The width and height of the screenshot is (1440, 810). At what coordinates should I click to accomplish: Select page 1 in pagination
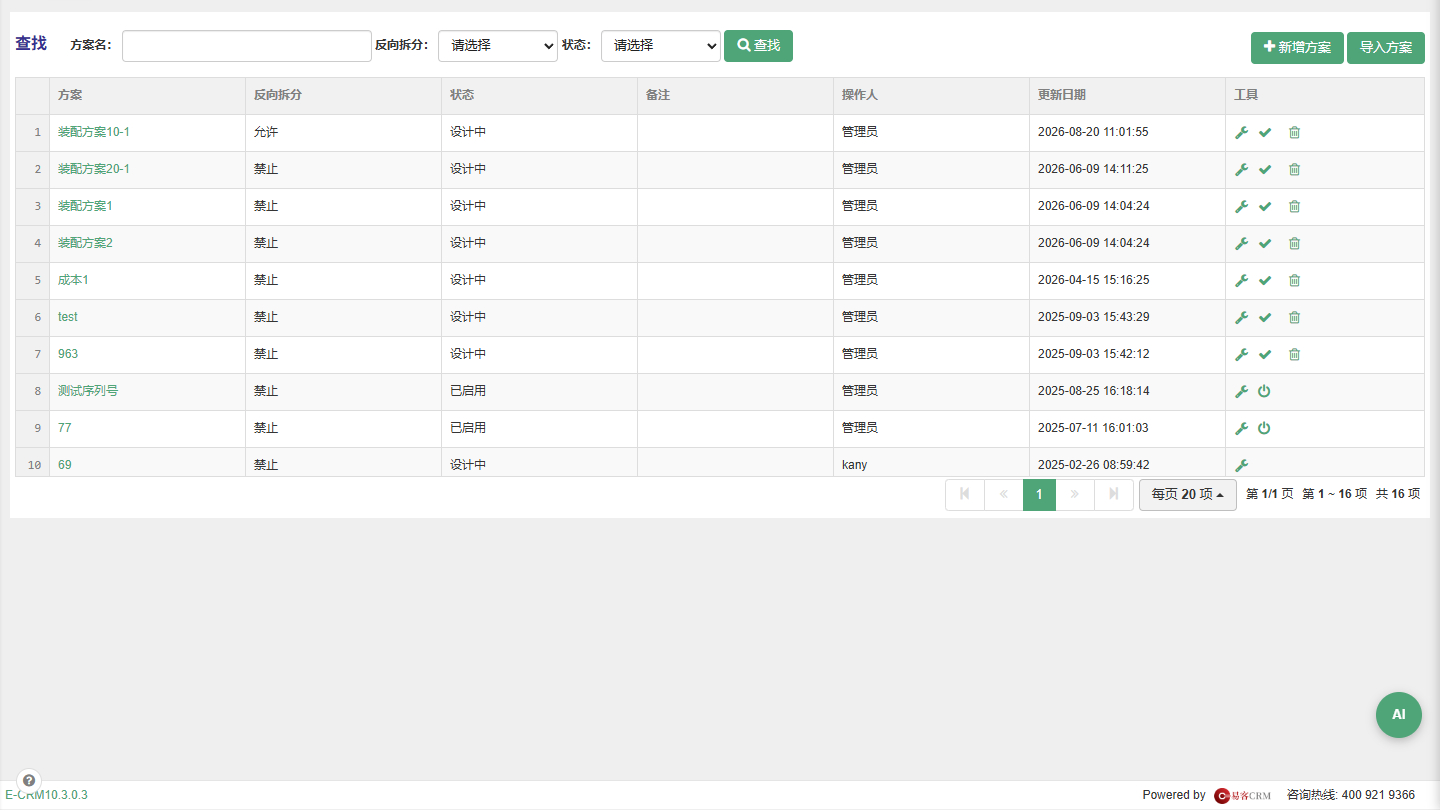1039,495
